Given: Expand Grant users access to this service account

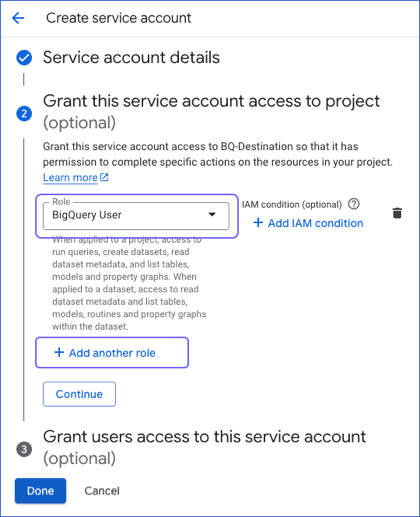Looking at the screenshot, I should click(x=204, y=447).
